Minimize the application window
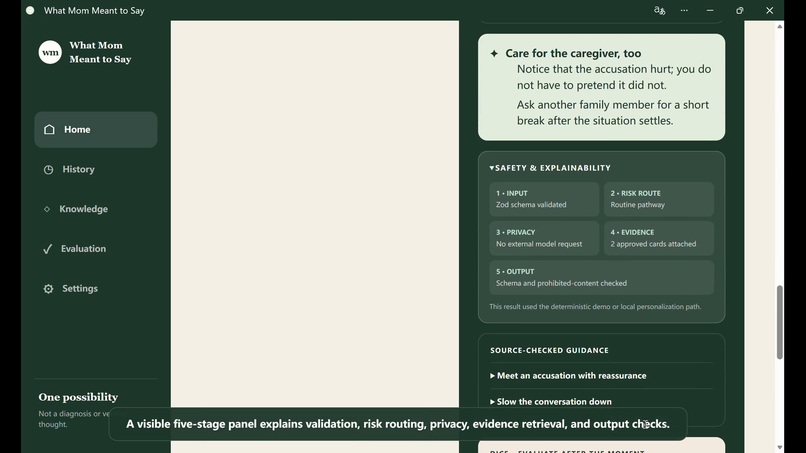This screenshot has height=453, width=806. [x=710, y=10]
